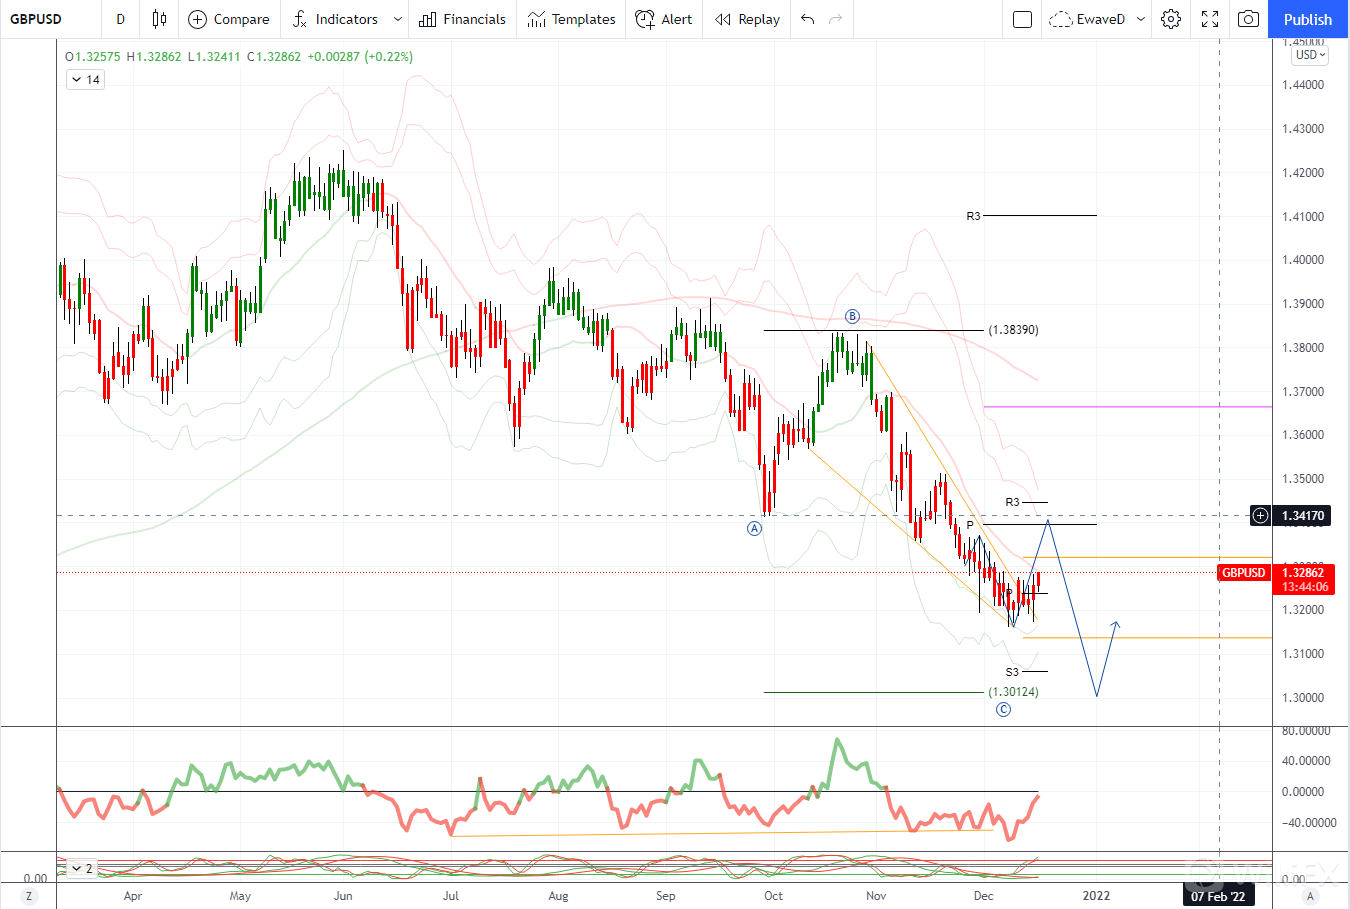Click the Z timezone button at bottom left
The image size is (1350, 909).
pyautogui.click(x=29, y=896)
